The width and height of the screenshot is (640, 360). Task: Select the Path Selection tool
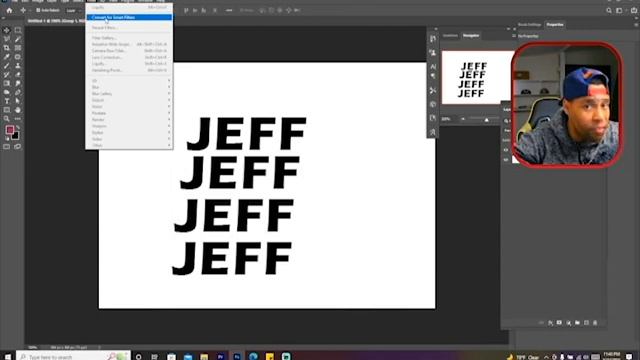18,101
